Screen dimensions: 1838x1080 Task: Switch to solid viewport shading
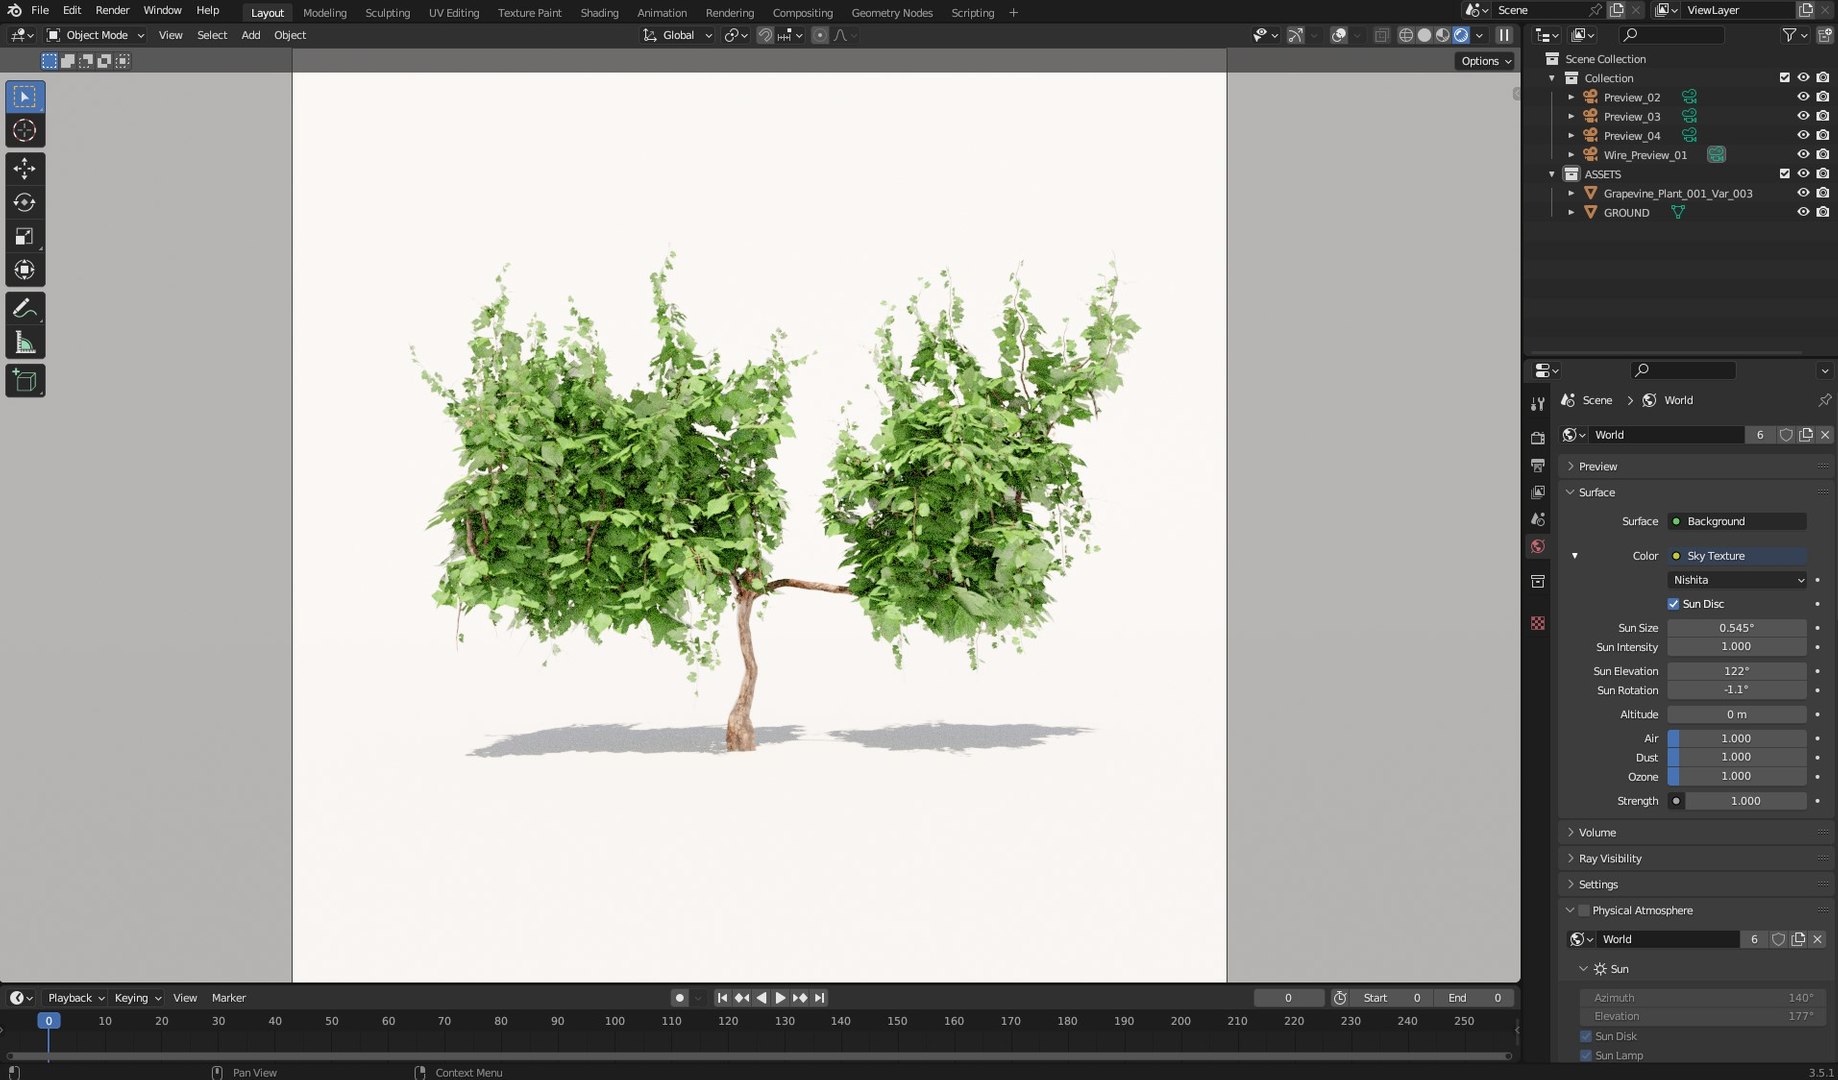click(1424, 35)
